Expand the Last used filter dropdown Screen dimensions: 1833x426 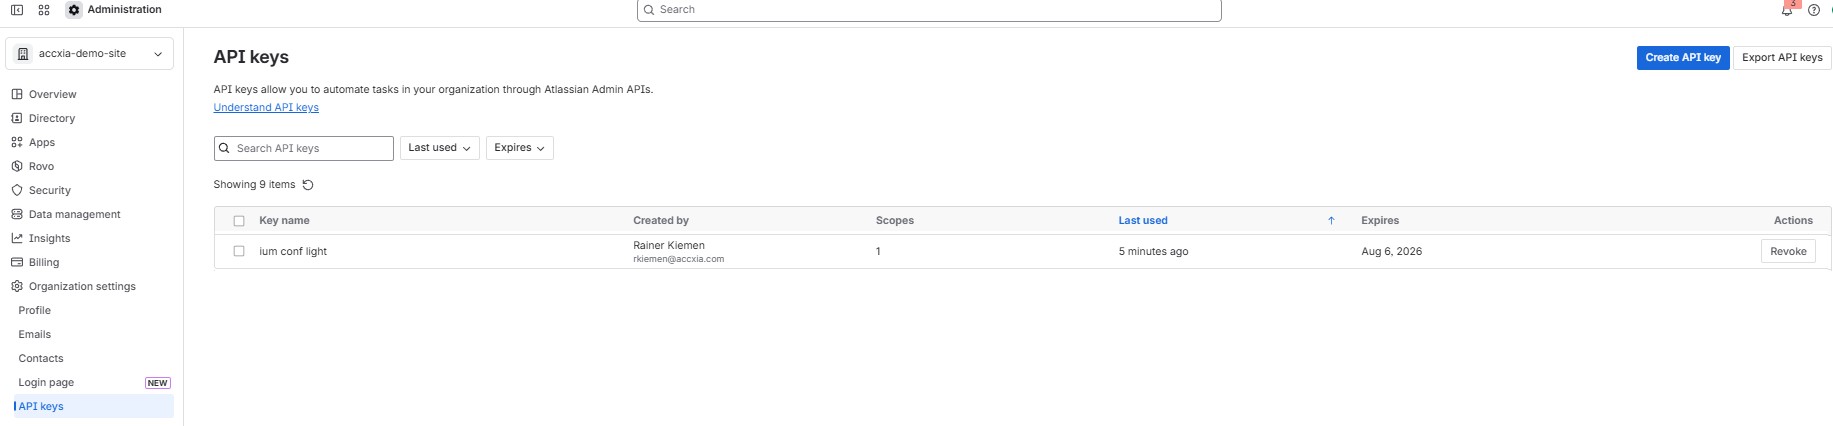(x=440, y=148)
